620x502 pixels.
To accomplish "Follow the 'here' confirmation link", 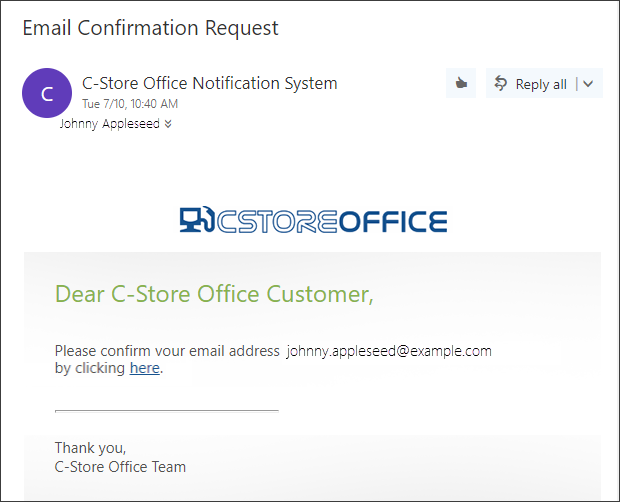I will point(145,368).
